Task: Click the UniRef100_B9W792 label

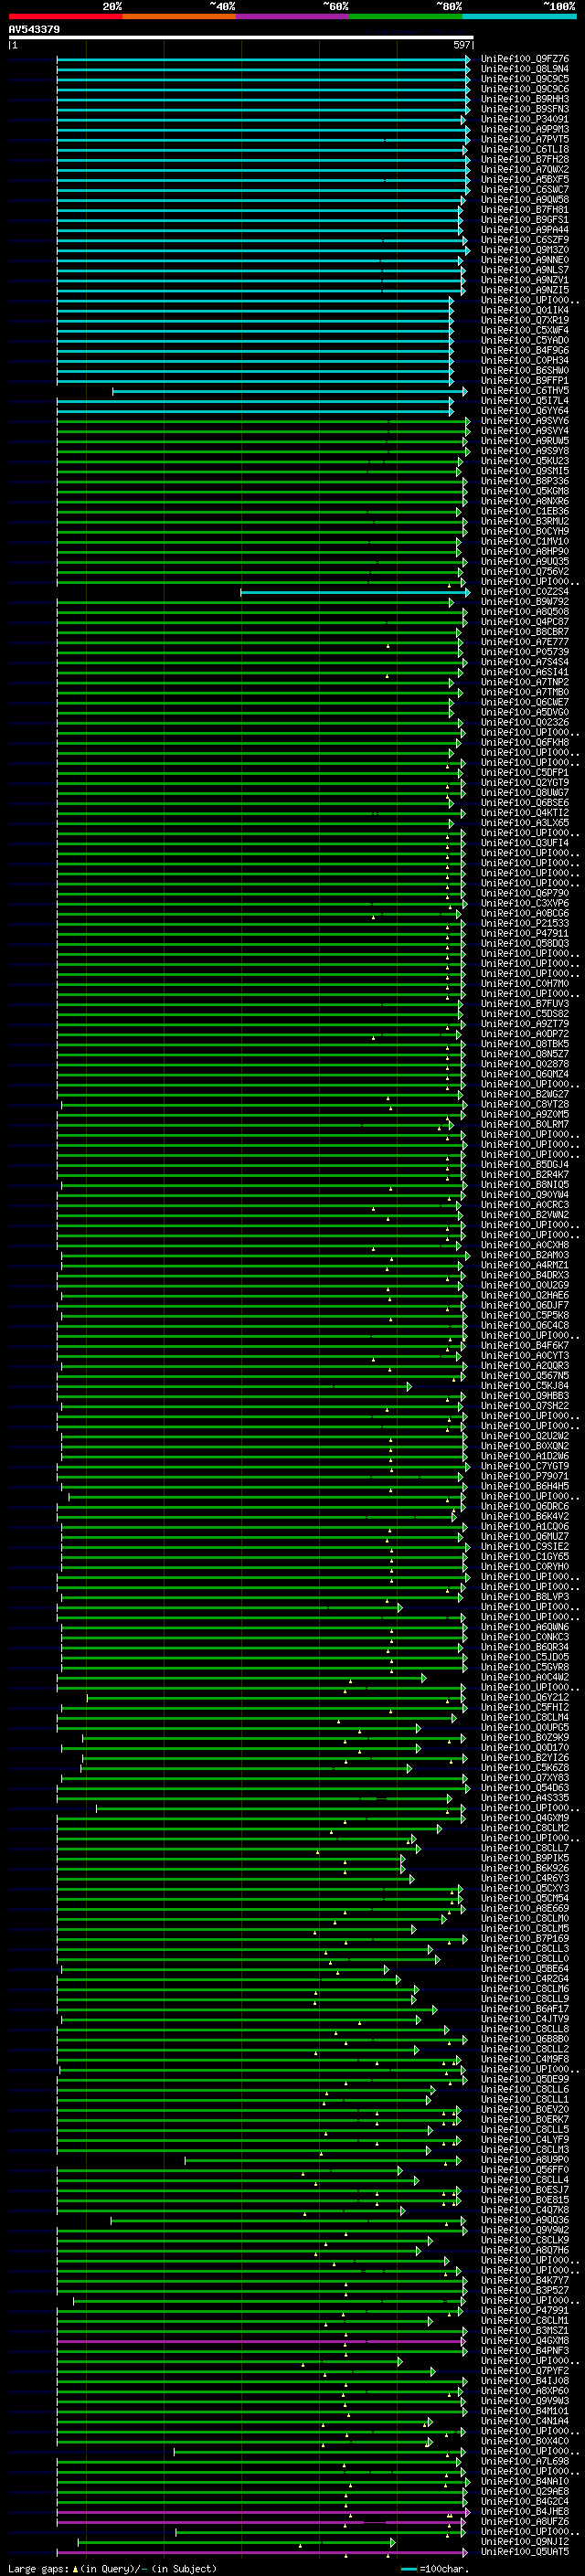Action: pyautogui.click(x=525, y=602)
